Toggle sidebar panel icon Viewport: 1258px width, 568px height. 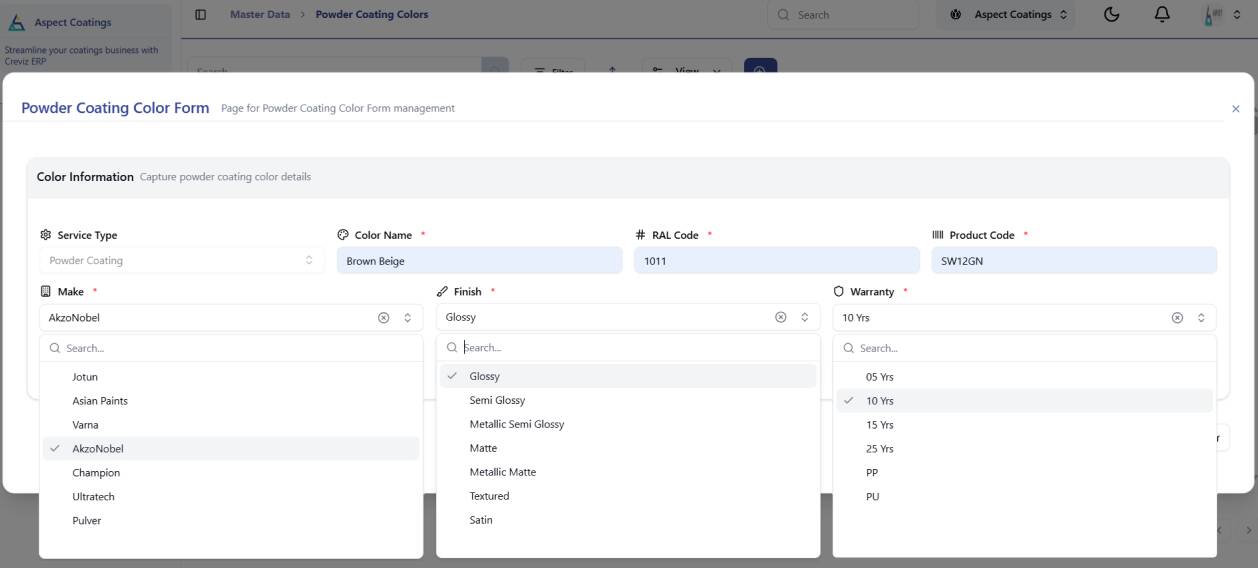[201, 15]
